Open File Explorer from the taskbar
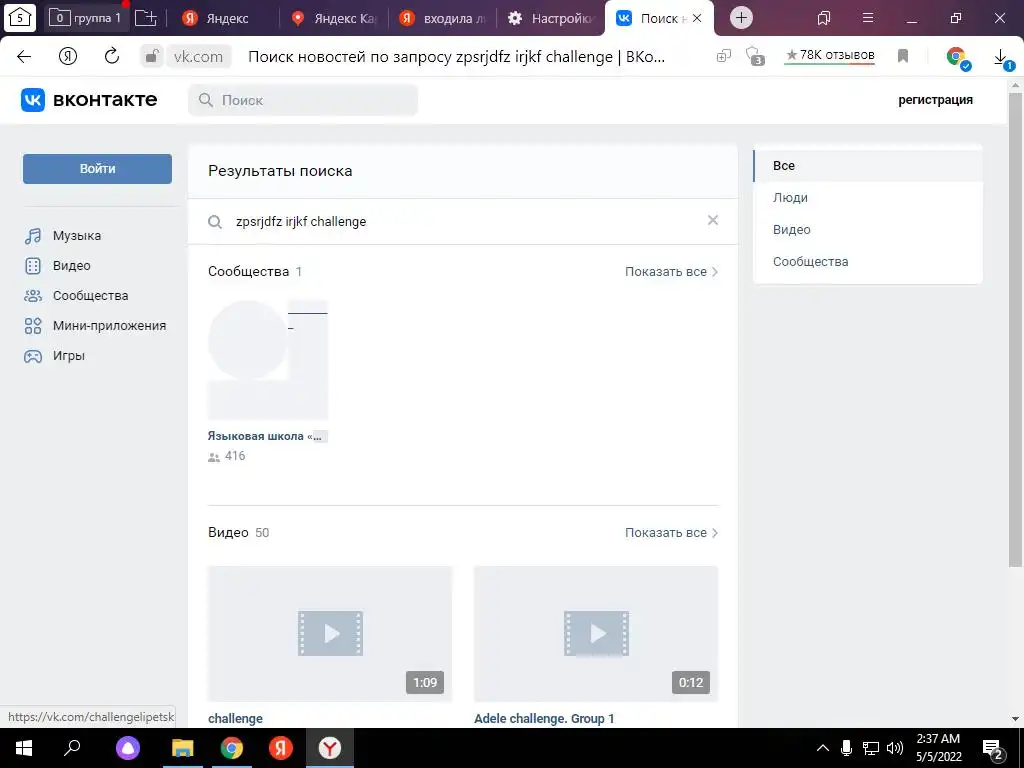 pos(183,748)
